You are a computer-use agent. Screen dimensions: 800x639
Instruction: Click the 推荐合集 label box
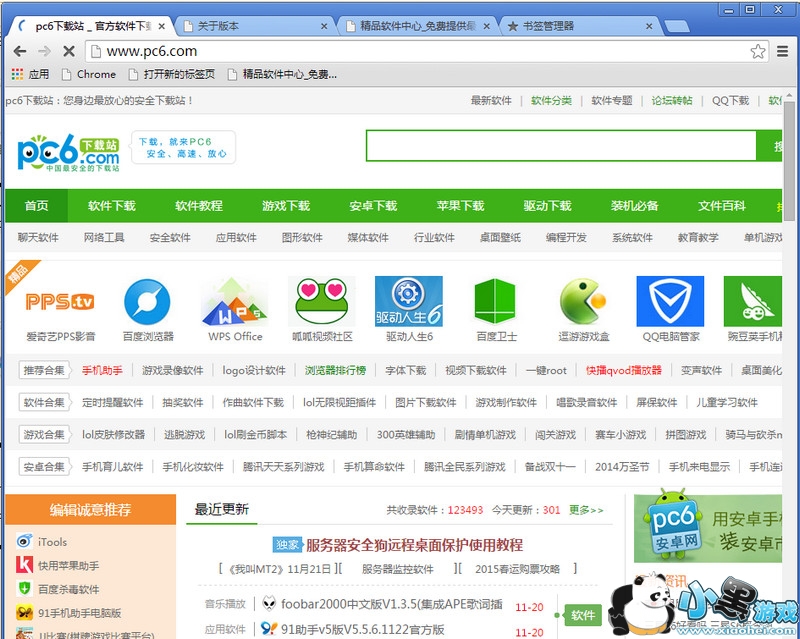pos(44,370)
